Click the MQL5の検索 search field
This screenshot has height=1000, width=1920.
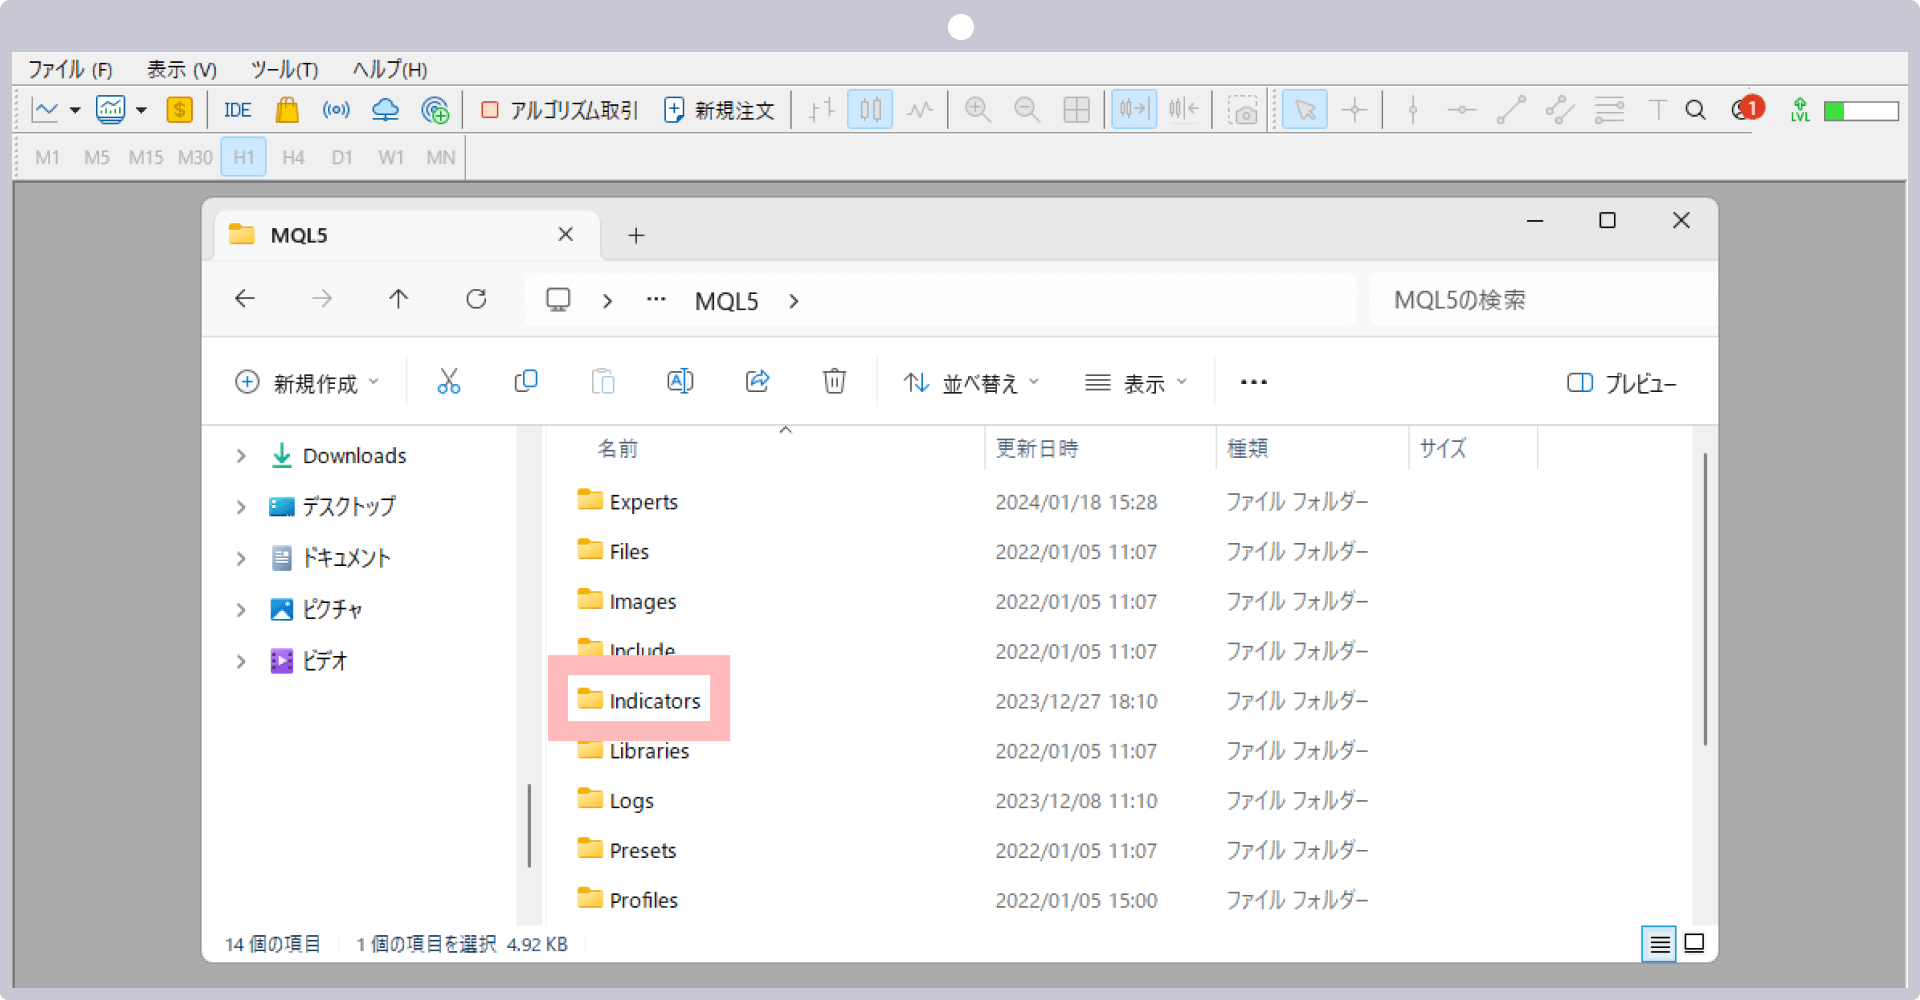point(1542,300)
